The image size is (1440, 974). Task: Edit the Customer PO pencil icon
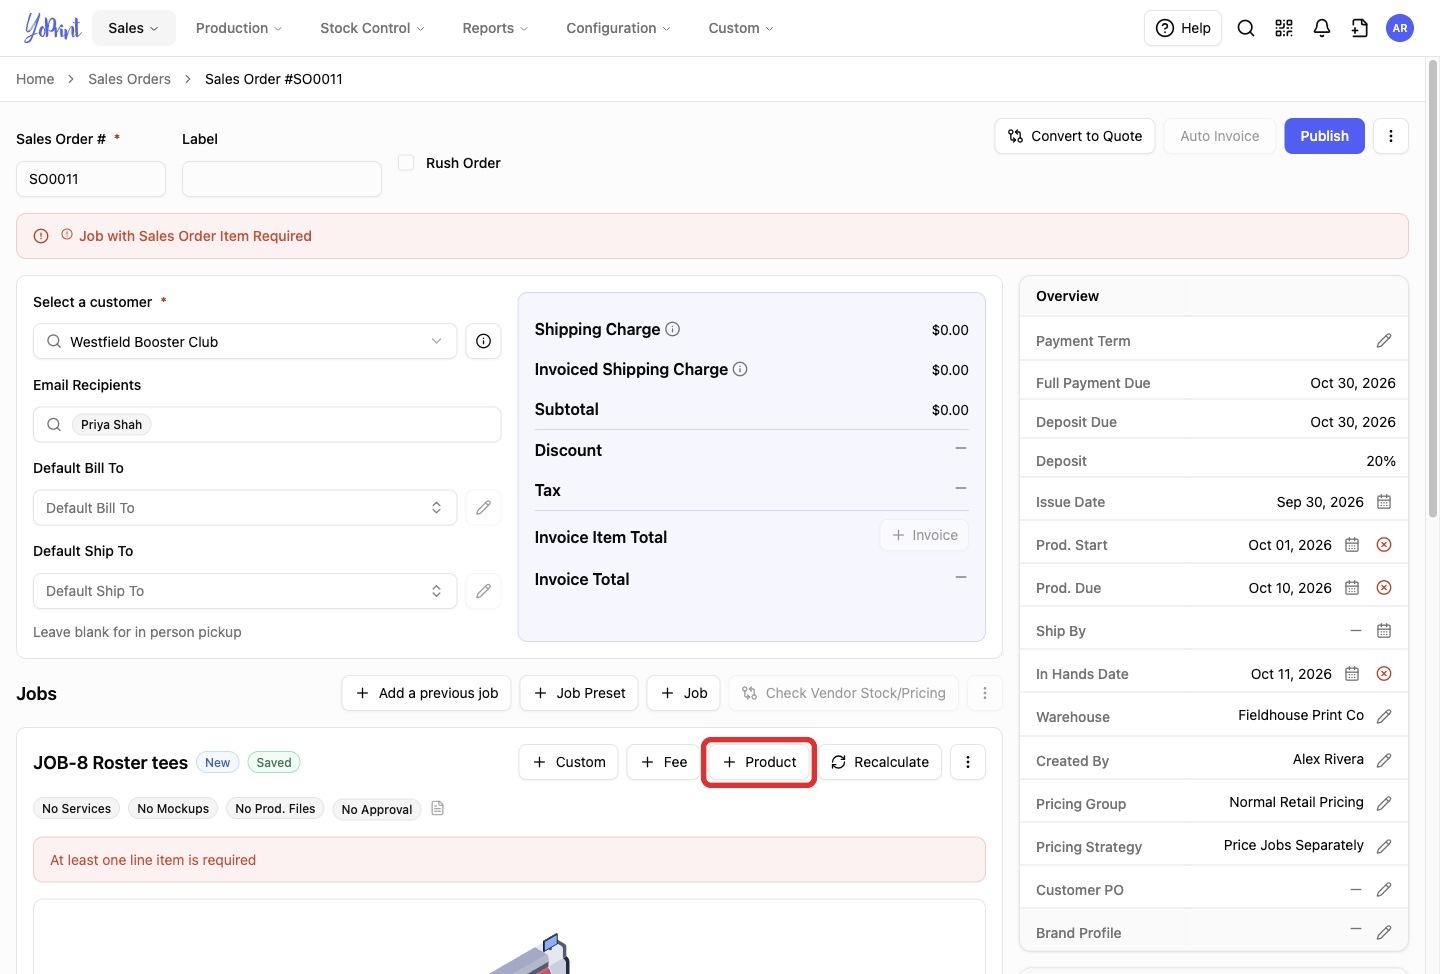click(x=1384, y=889)
